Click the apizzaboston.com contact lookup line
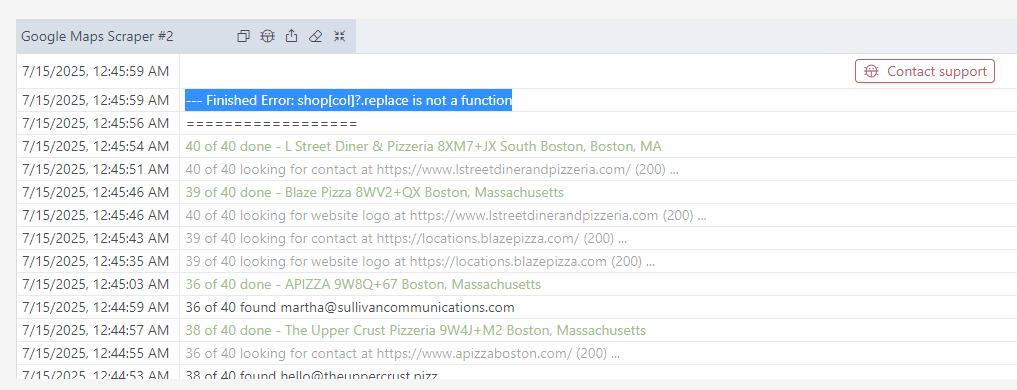The width and height of the screenshot is (1017, 390). (x=402, y=354)
